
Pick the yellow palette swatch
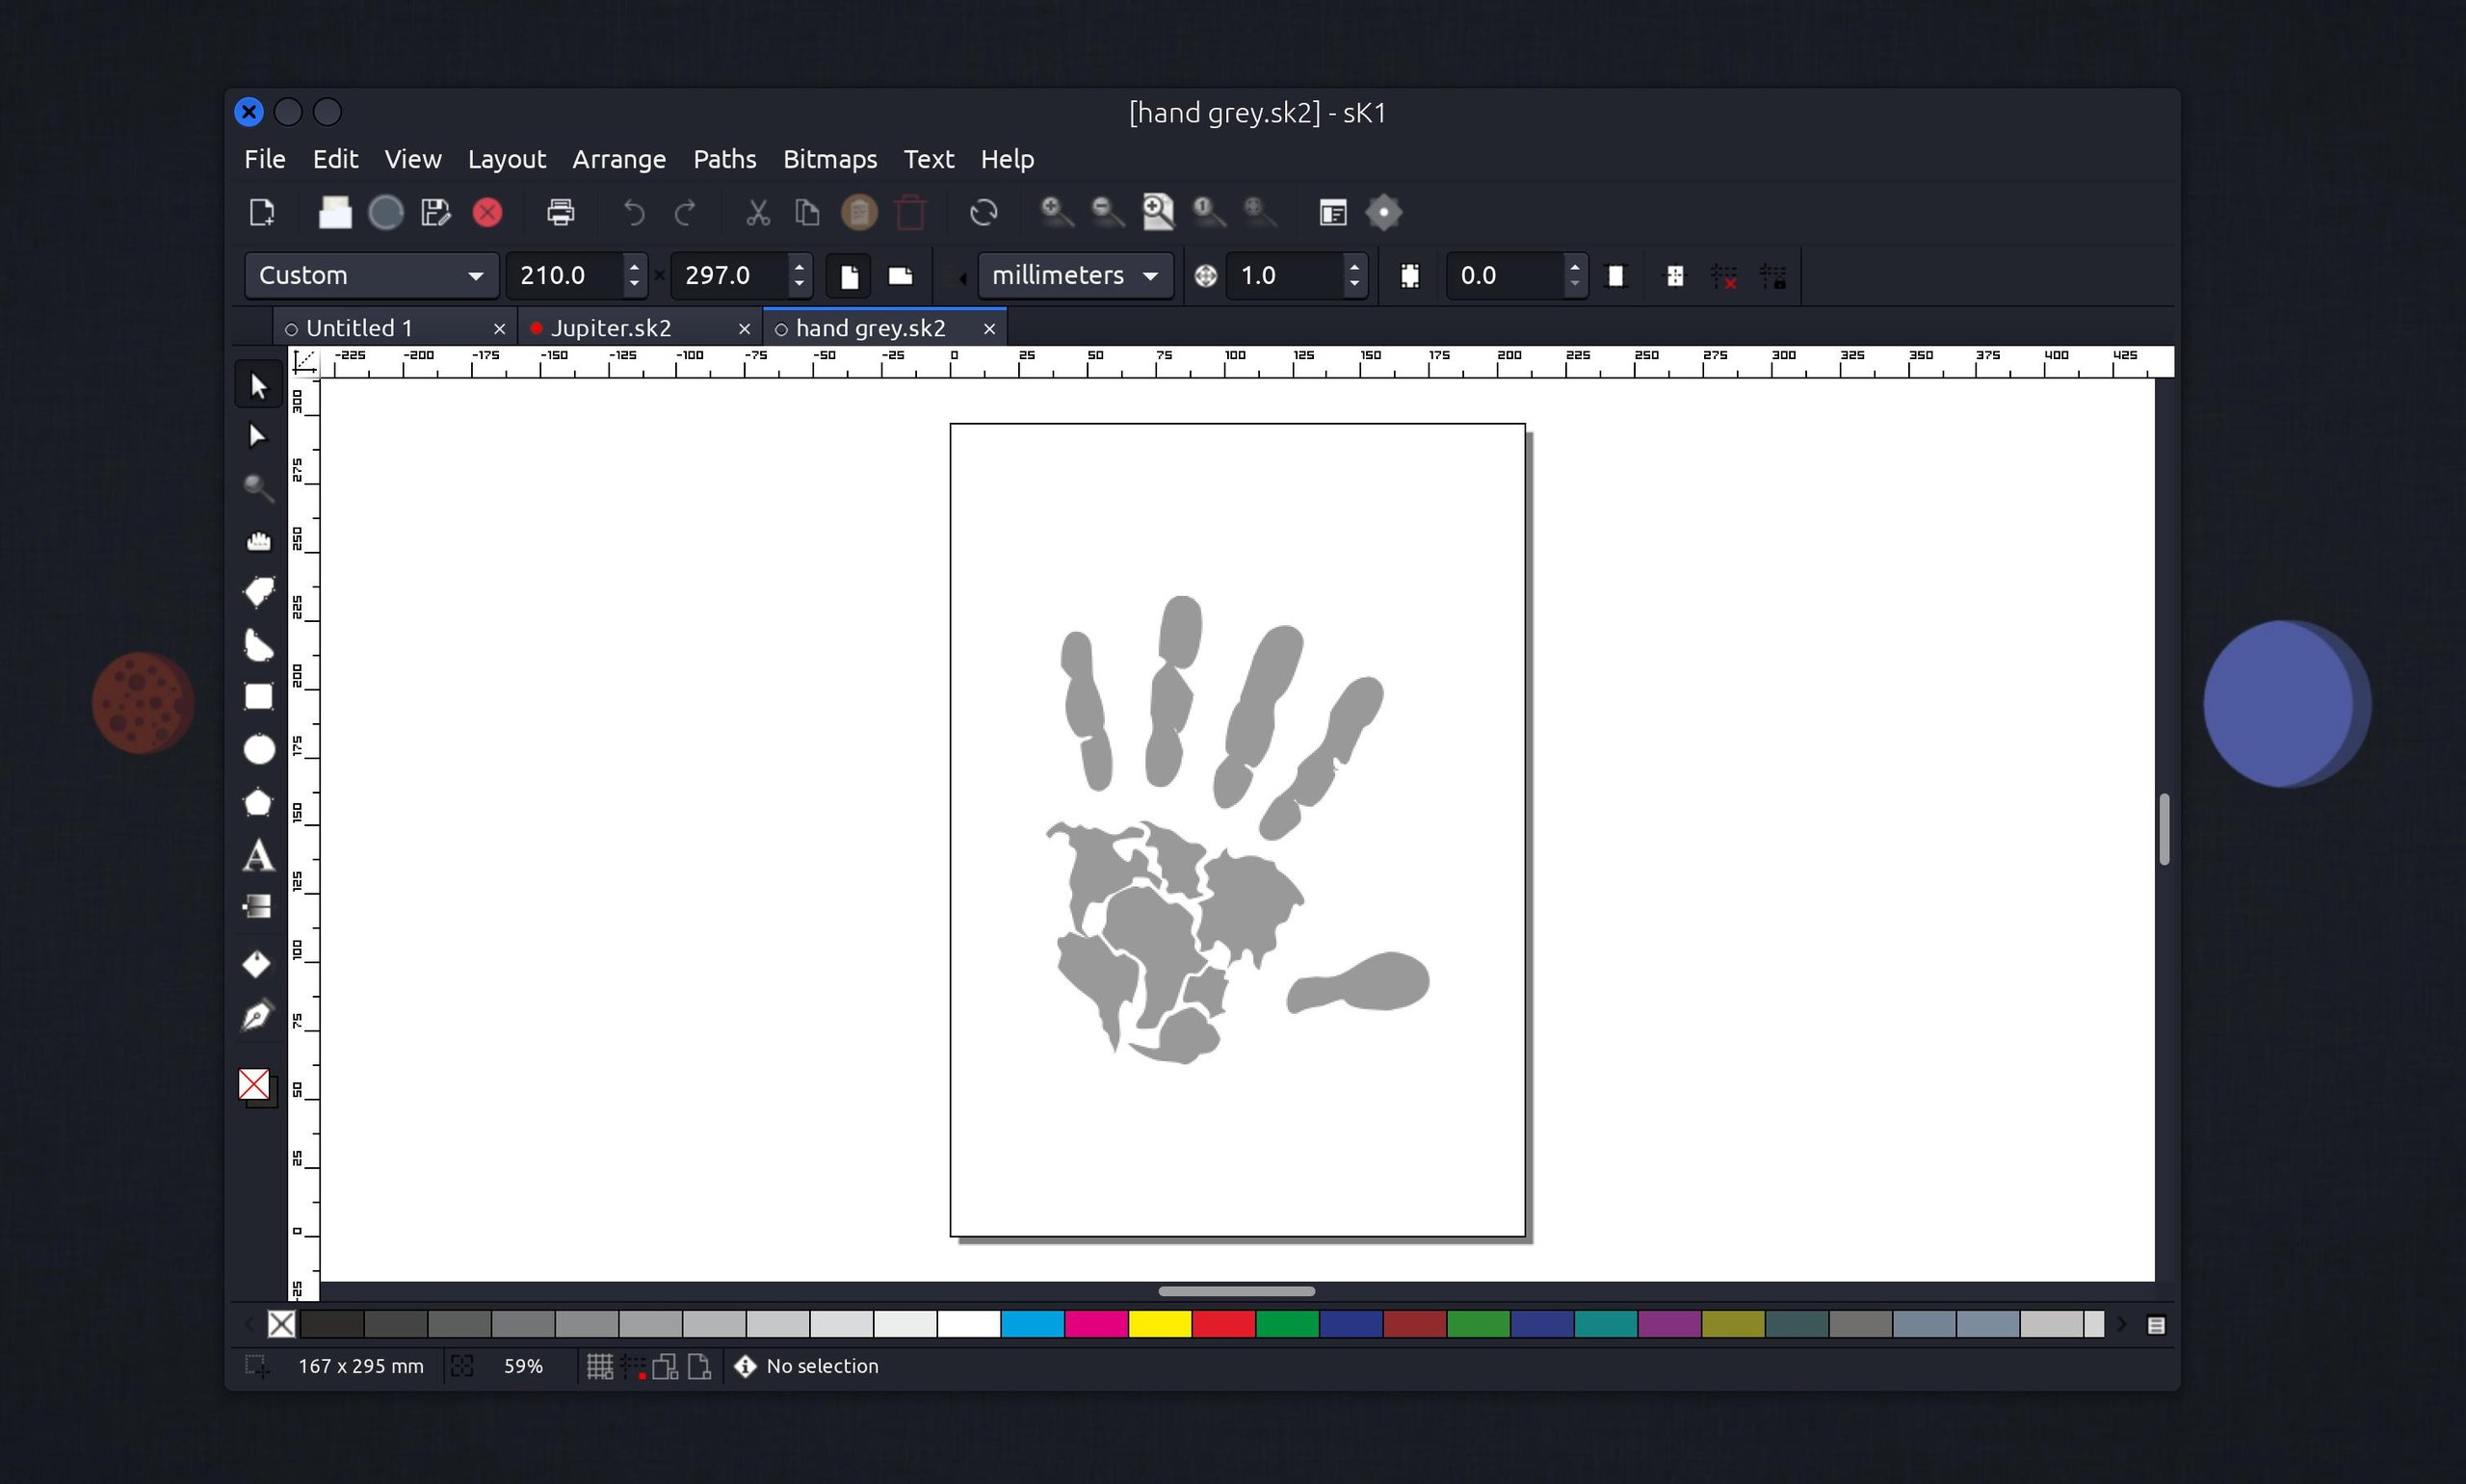[x=1159, y=1324]
